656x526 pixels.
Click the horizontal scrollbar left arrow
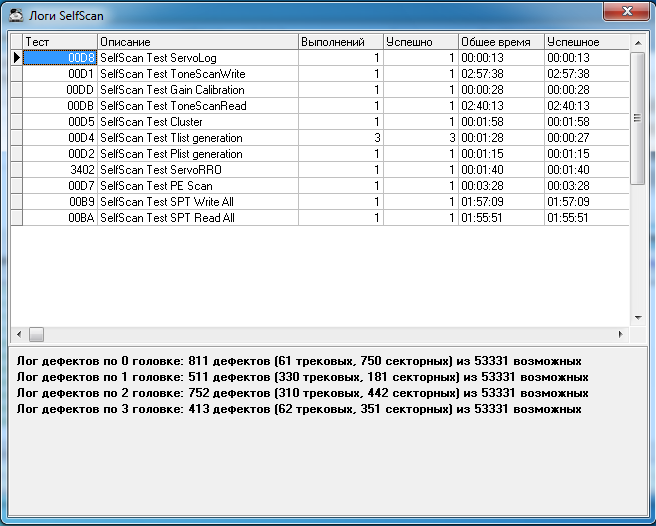[x=19, y=334]
